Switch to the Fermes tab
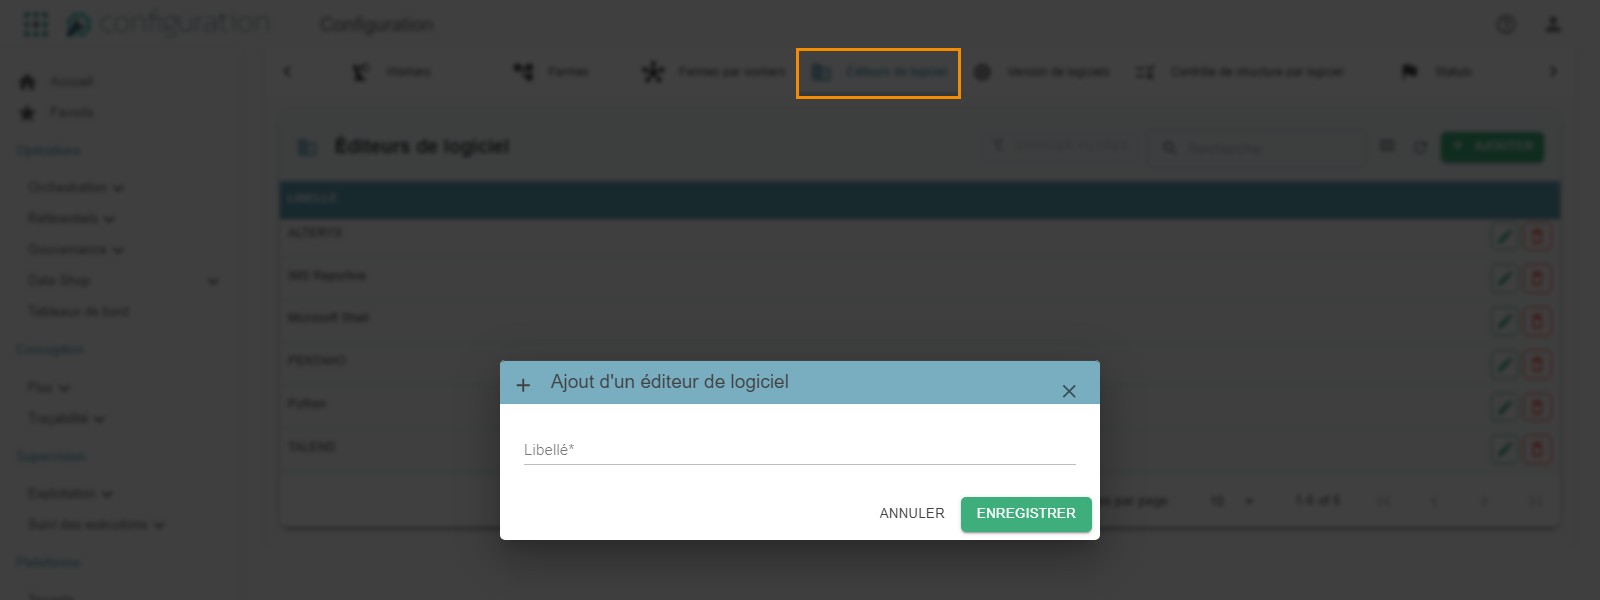Screen dimensions: 1600x600 coord(551,72)
